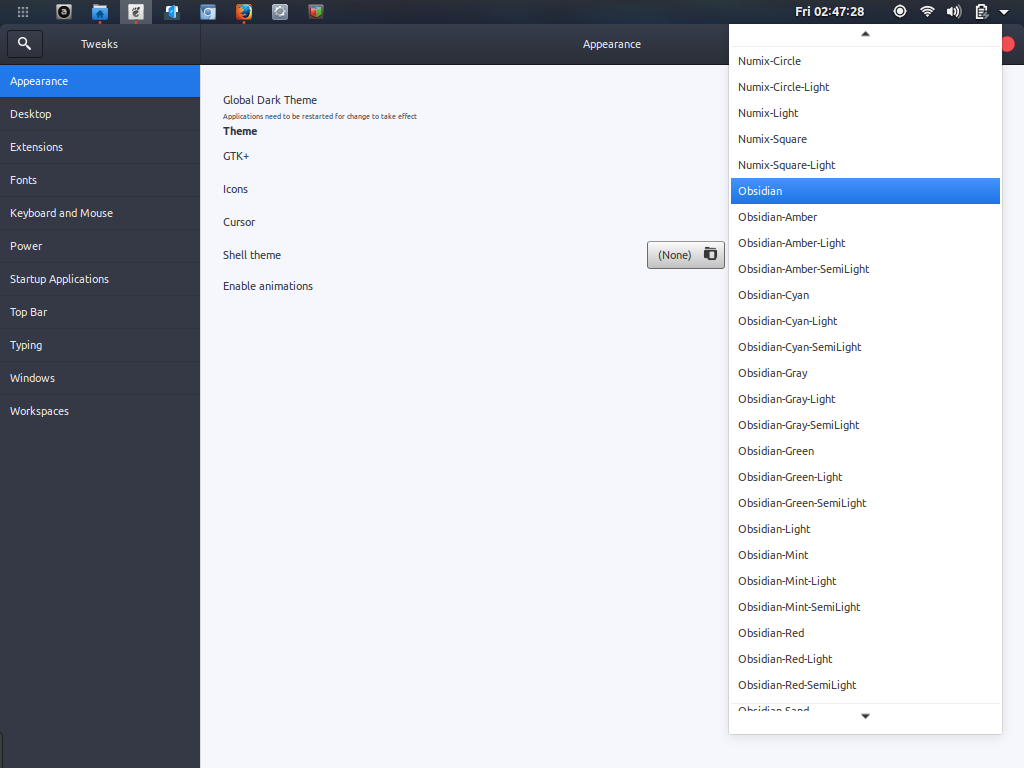
Task: Select the Obsidian-Mint option
Action: [x=865, y=555]
